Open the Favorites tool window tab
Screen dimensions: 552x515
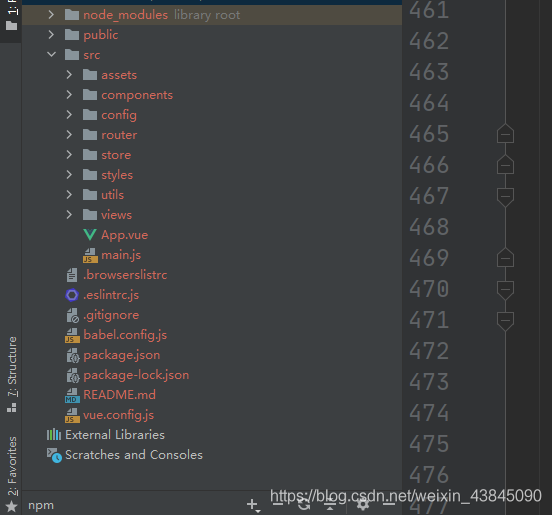coord(12,466)
